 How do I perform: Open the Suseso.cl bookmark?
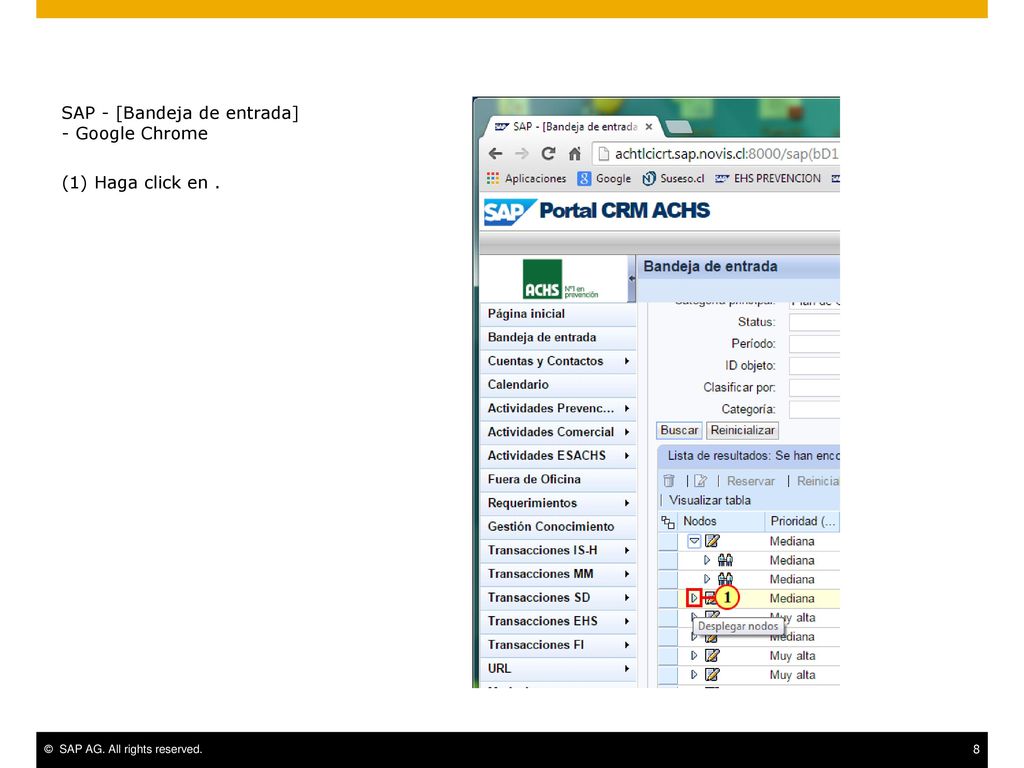click(673, 178)
